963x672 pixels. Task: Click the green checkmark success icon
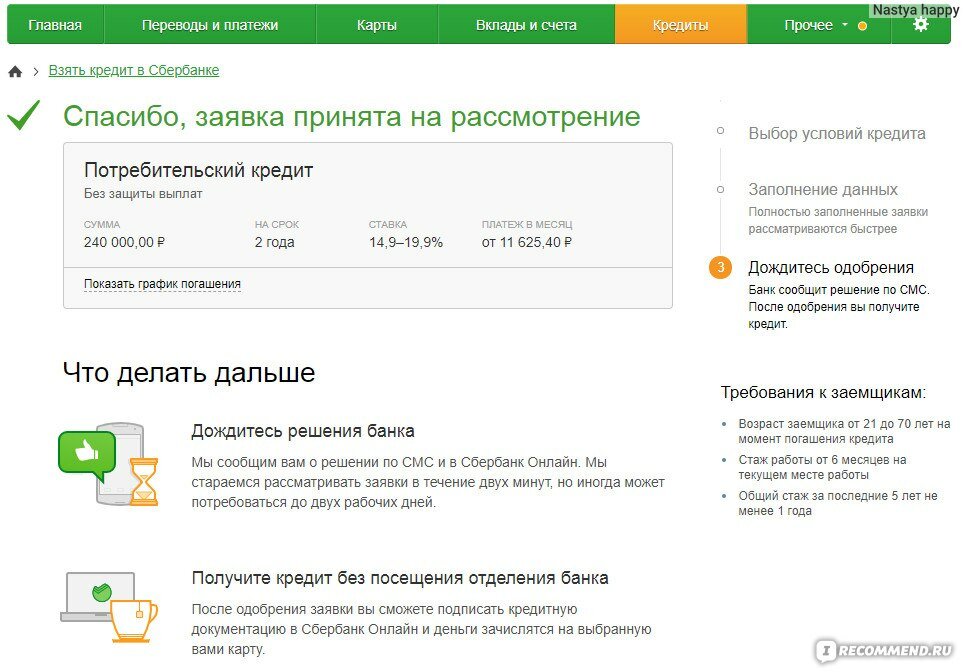(x=23, y=115)
